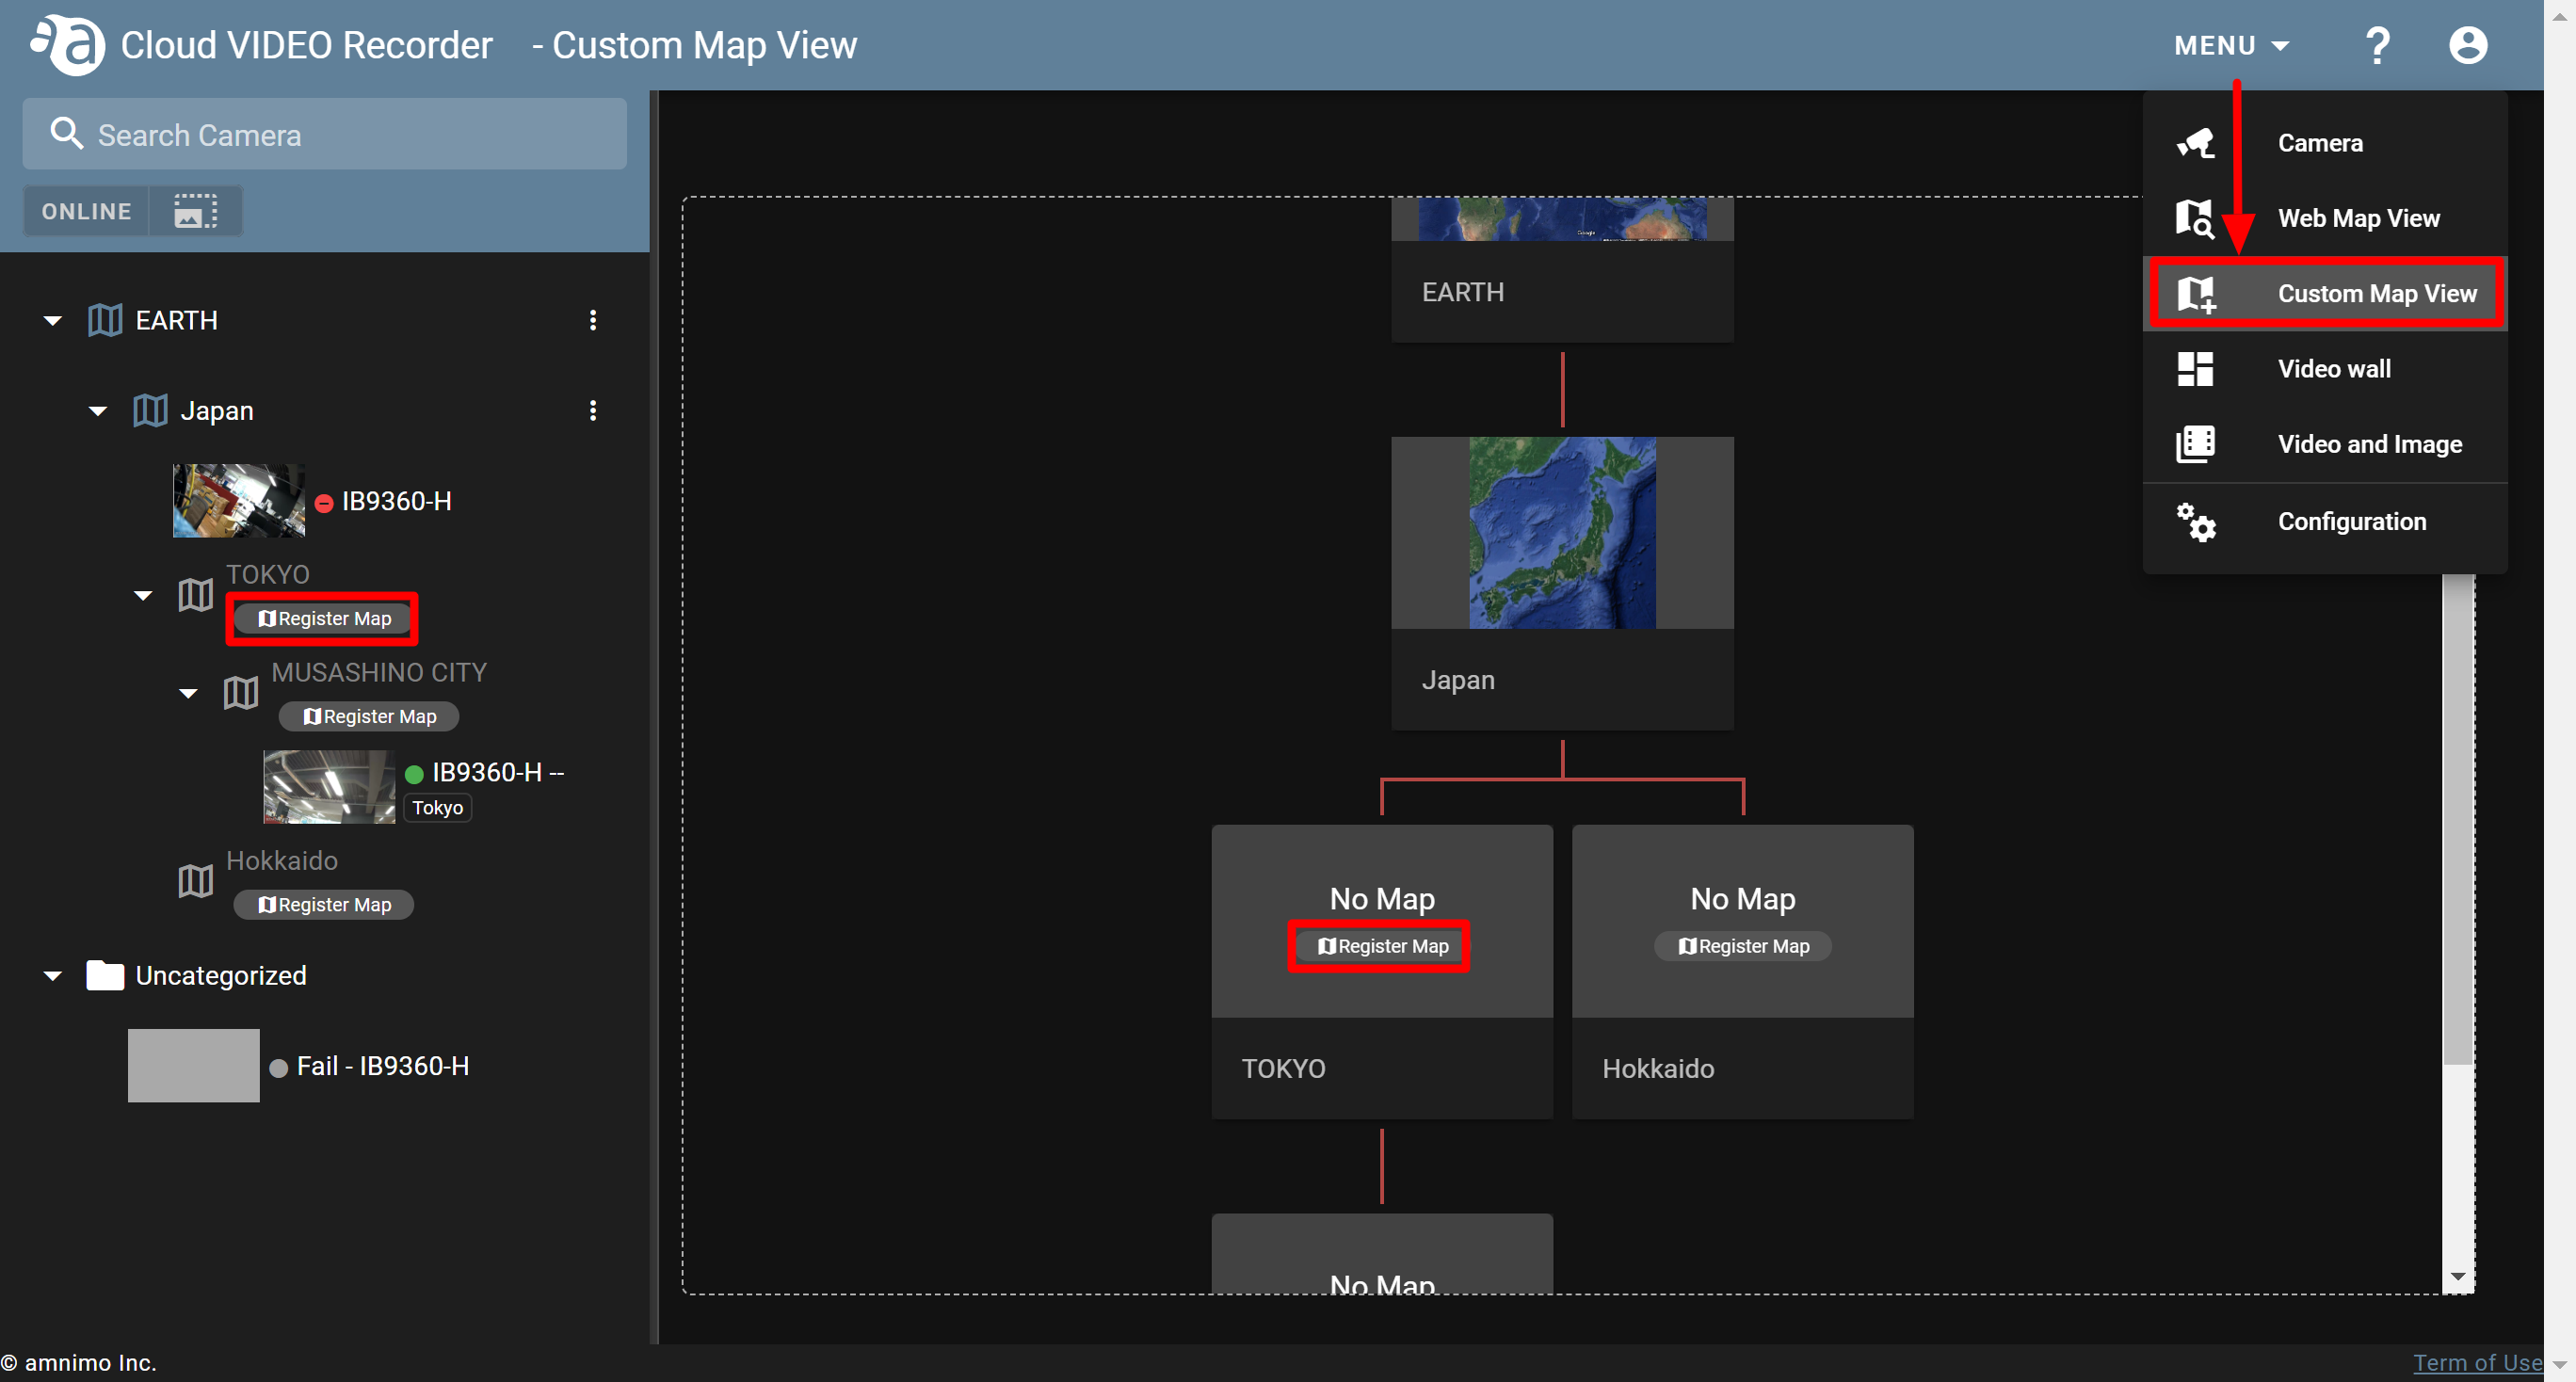Click Register Map under Hokkaido in sidebar
The image size is (2576, 1382).
coord(323,905)
